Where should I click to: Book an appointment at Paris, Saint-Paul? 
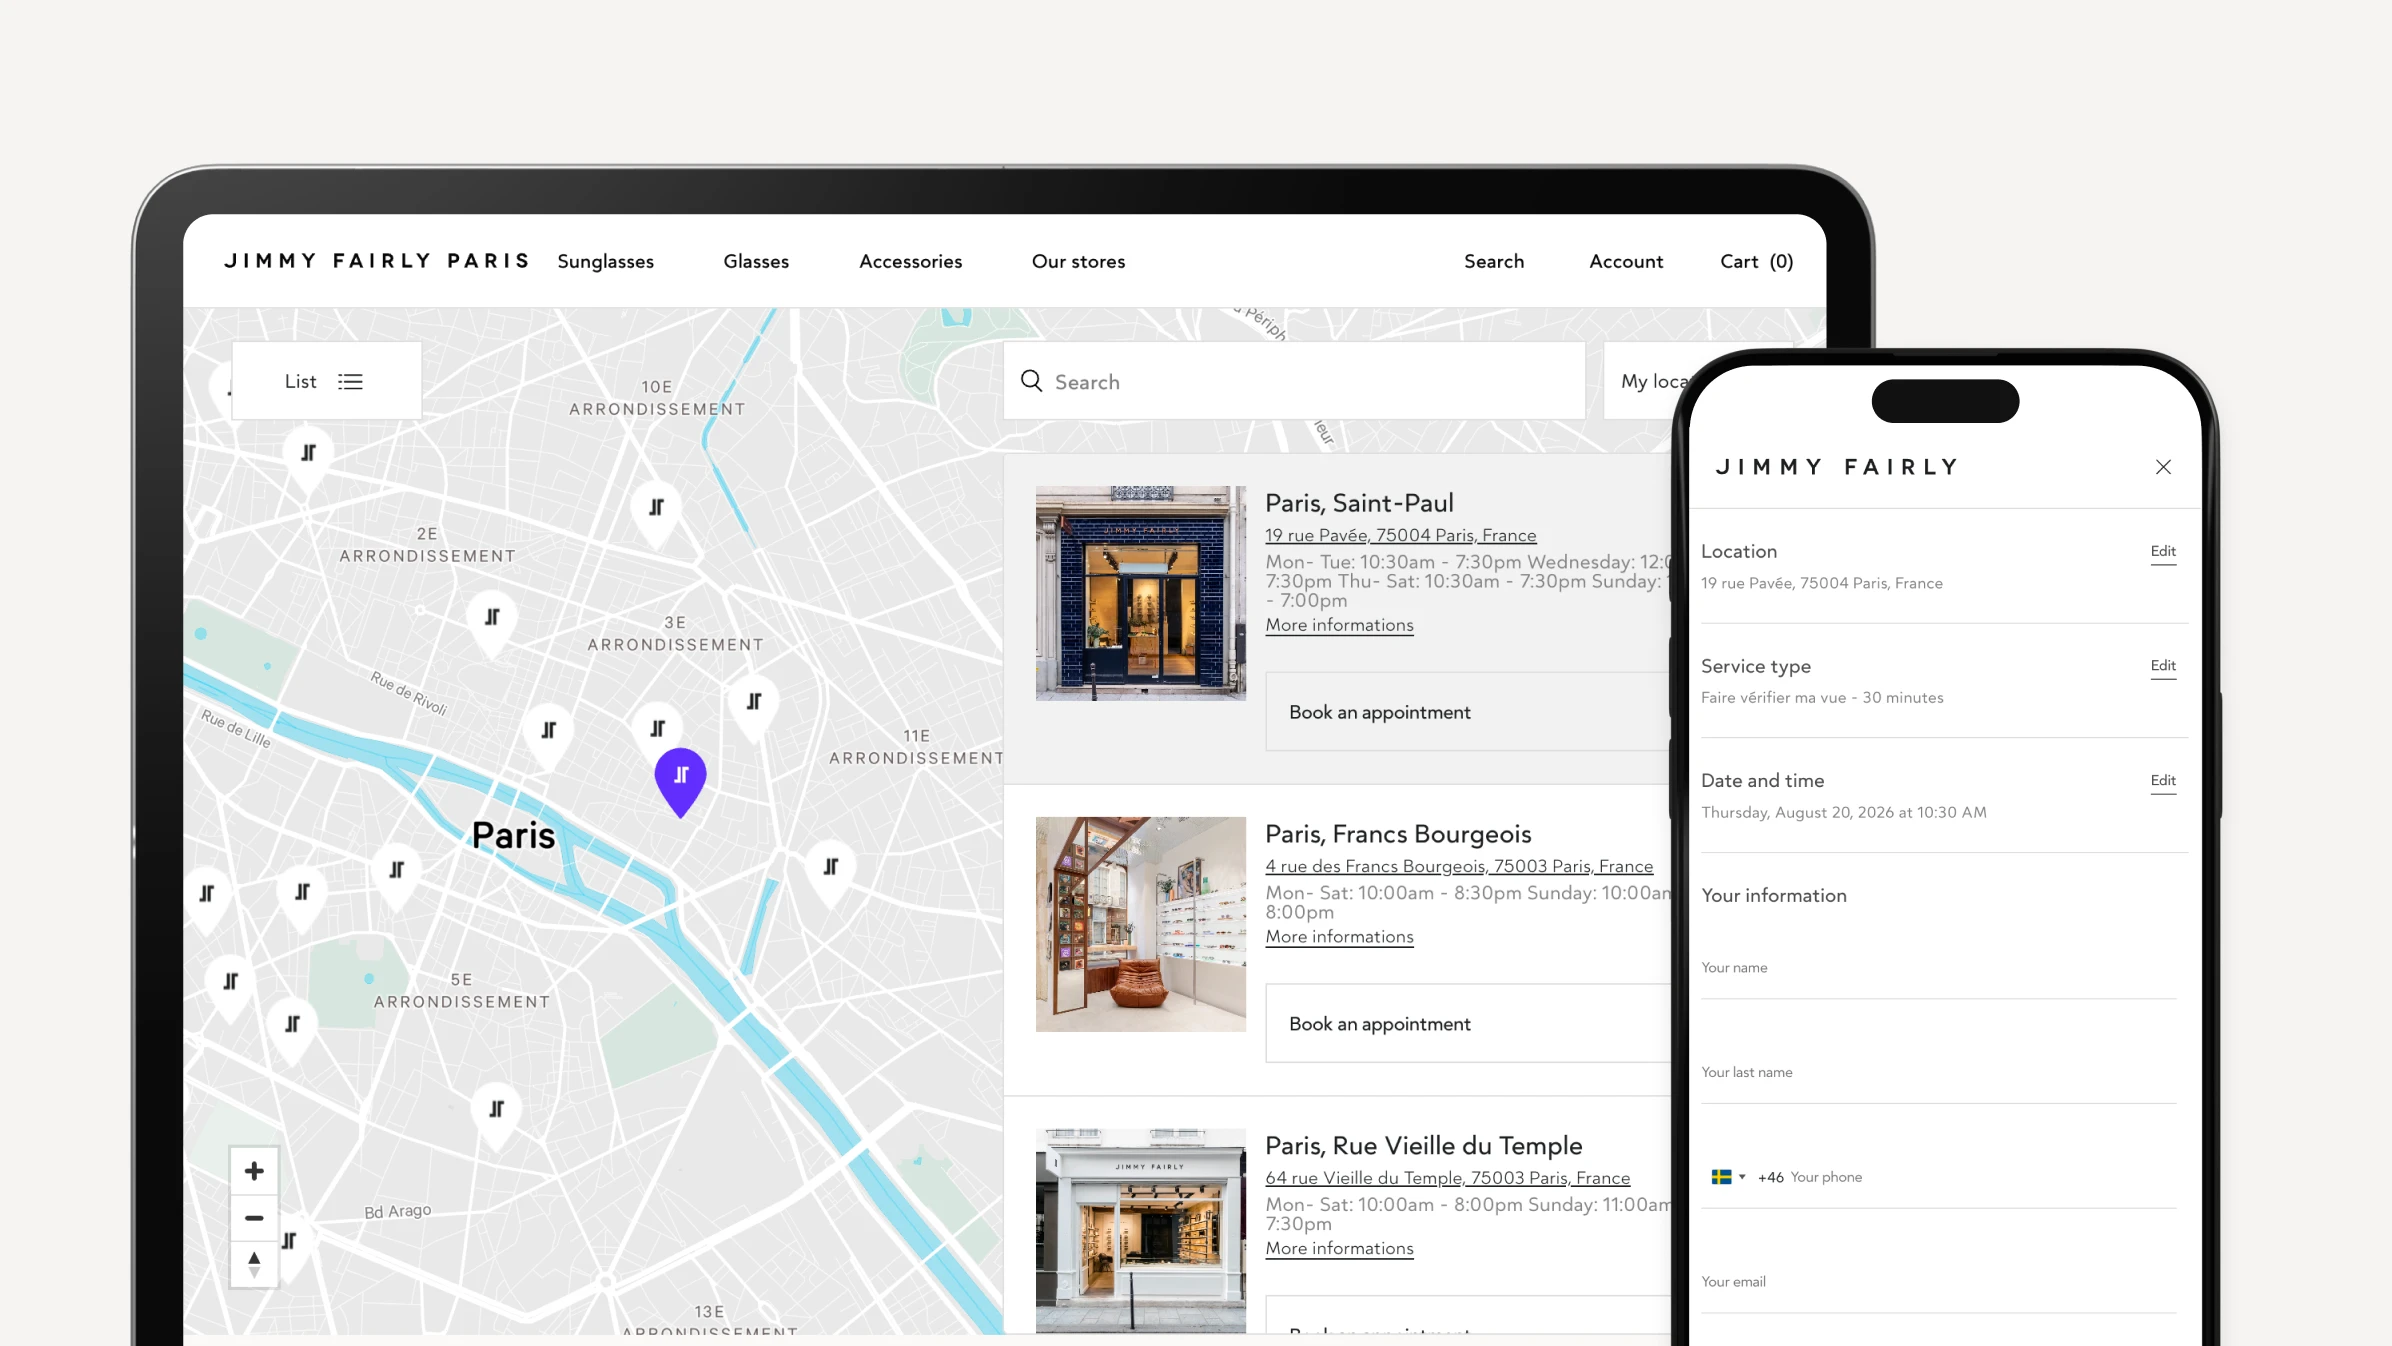click(1468, 712)
